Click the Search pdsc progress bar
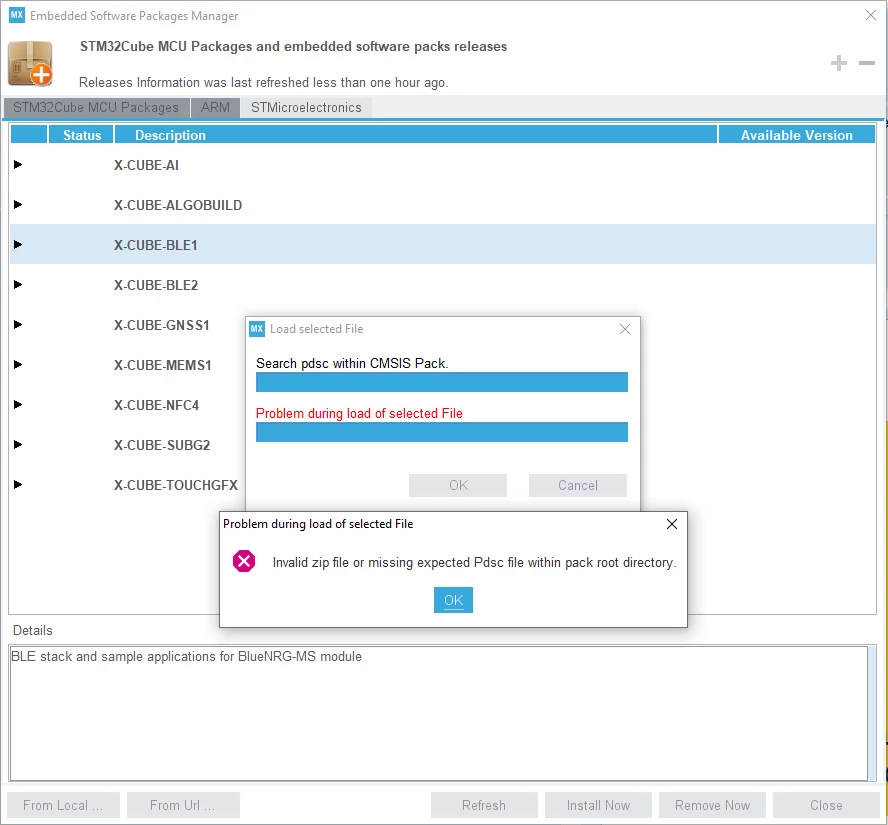Viewport: 888px width, 825px height. tap(442, 382)
